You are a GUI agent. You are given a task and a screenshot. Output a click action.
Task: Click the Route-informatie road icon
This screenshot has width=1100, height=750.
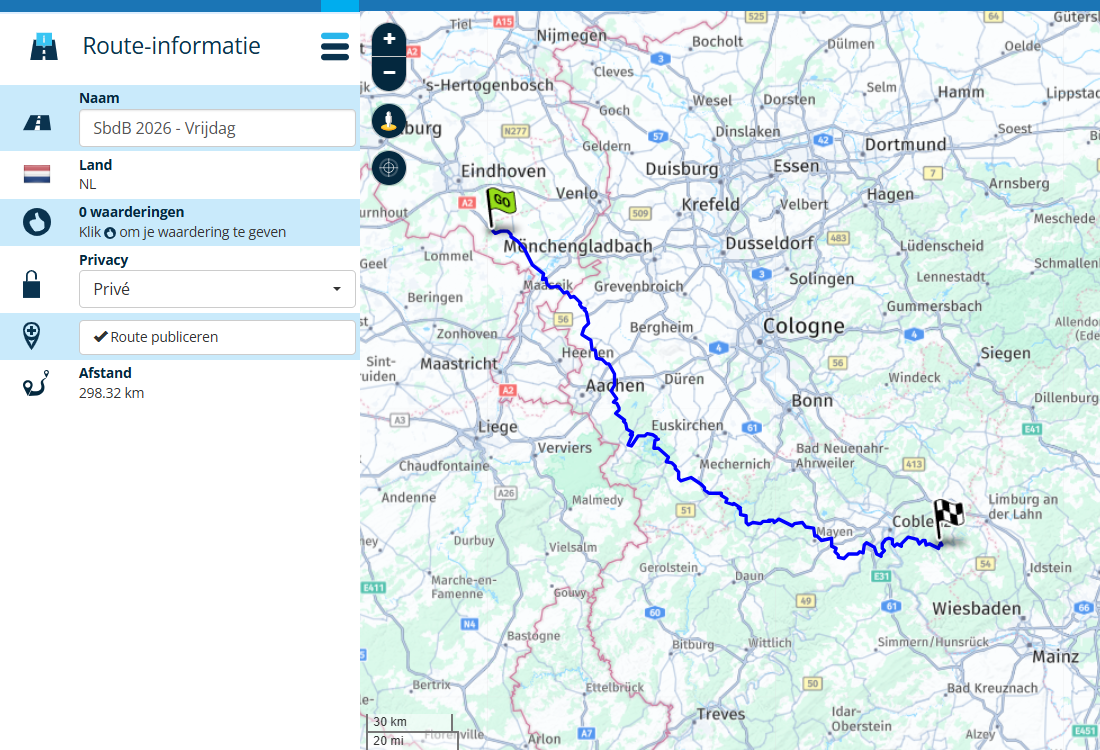pos(44,46)
